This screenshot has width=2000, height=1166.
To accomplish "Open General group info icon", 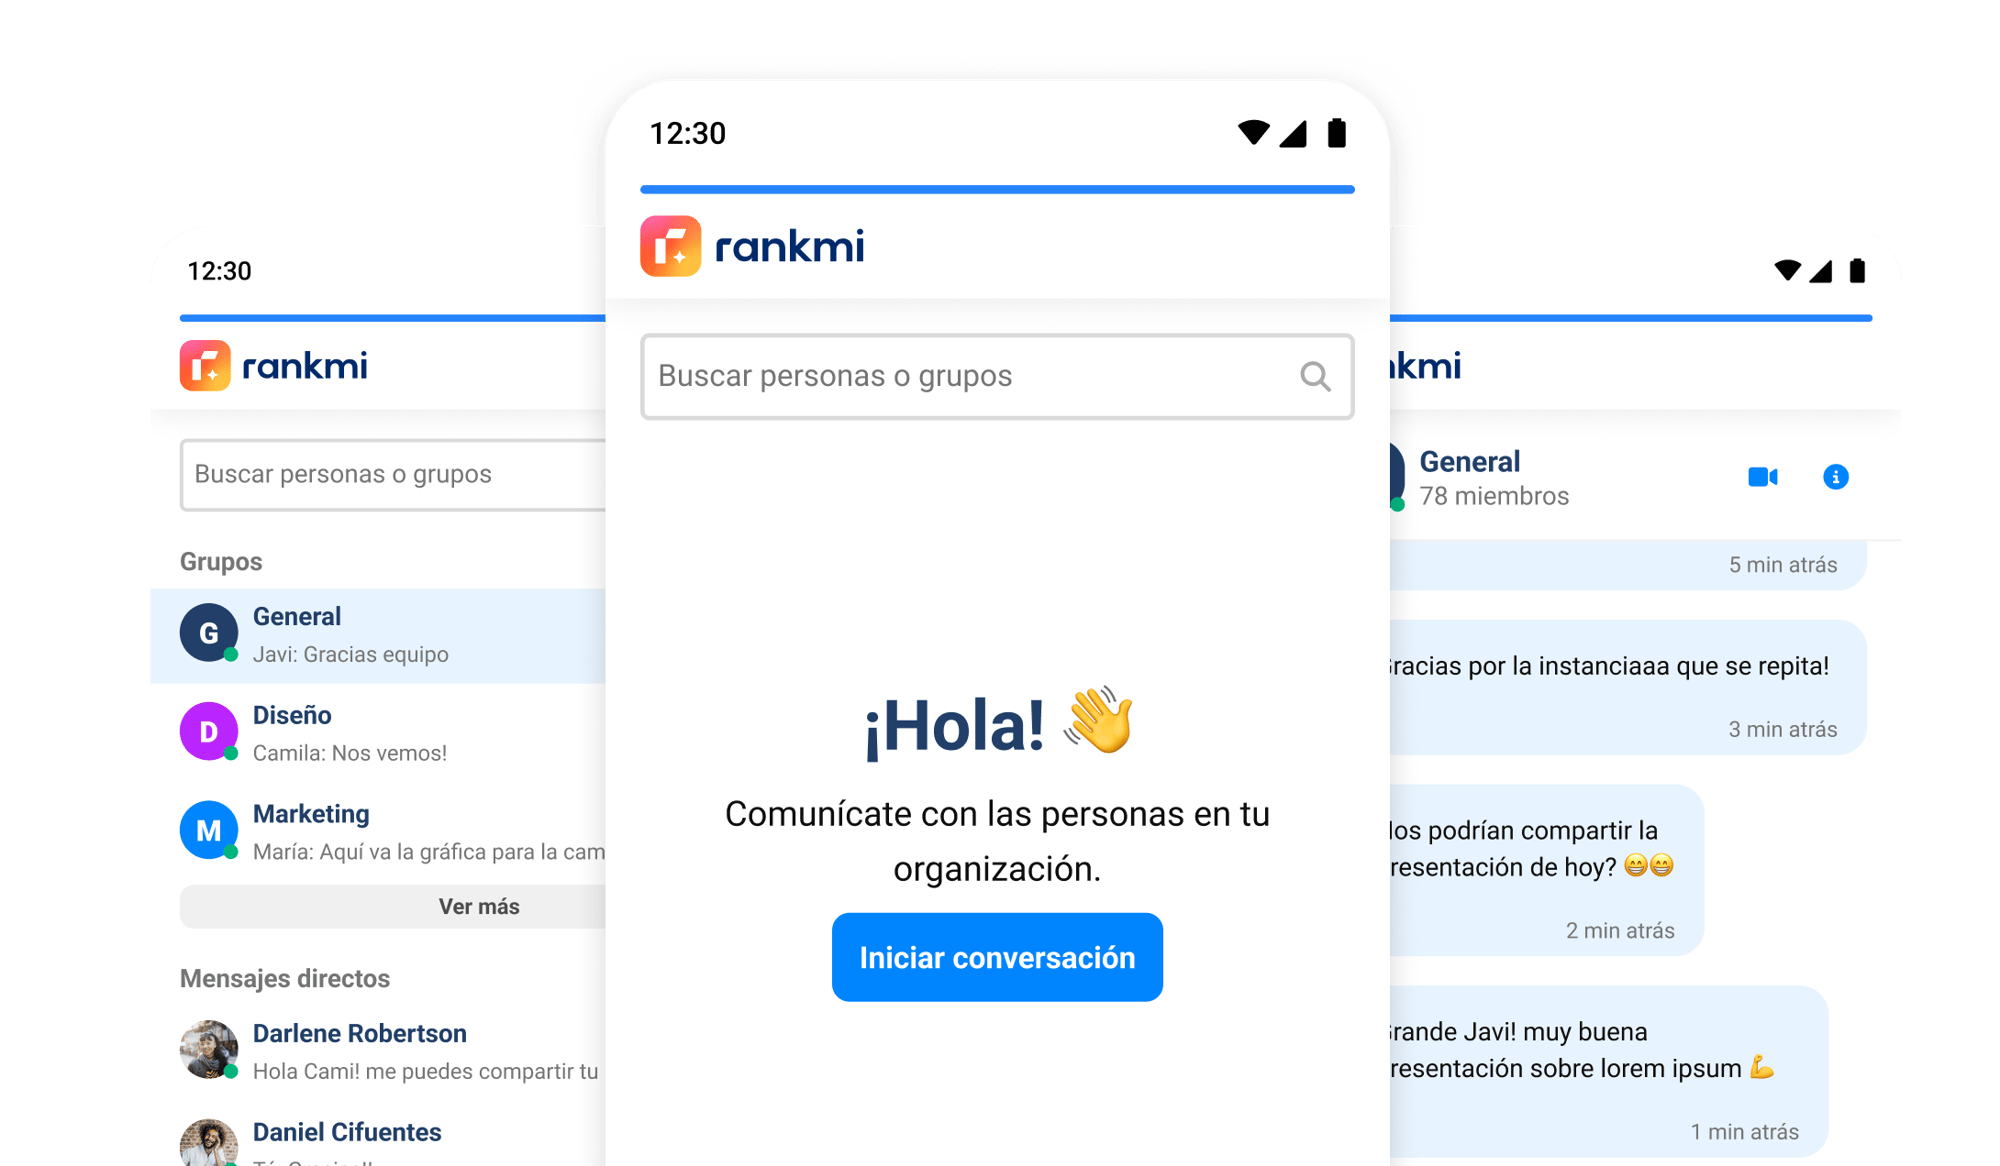I will 1835,477.
